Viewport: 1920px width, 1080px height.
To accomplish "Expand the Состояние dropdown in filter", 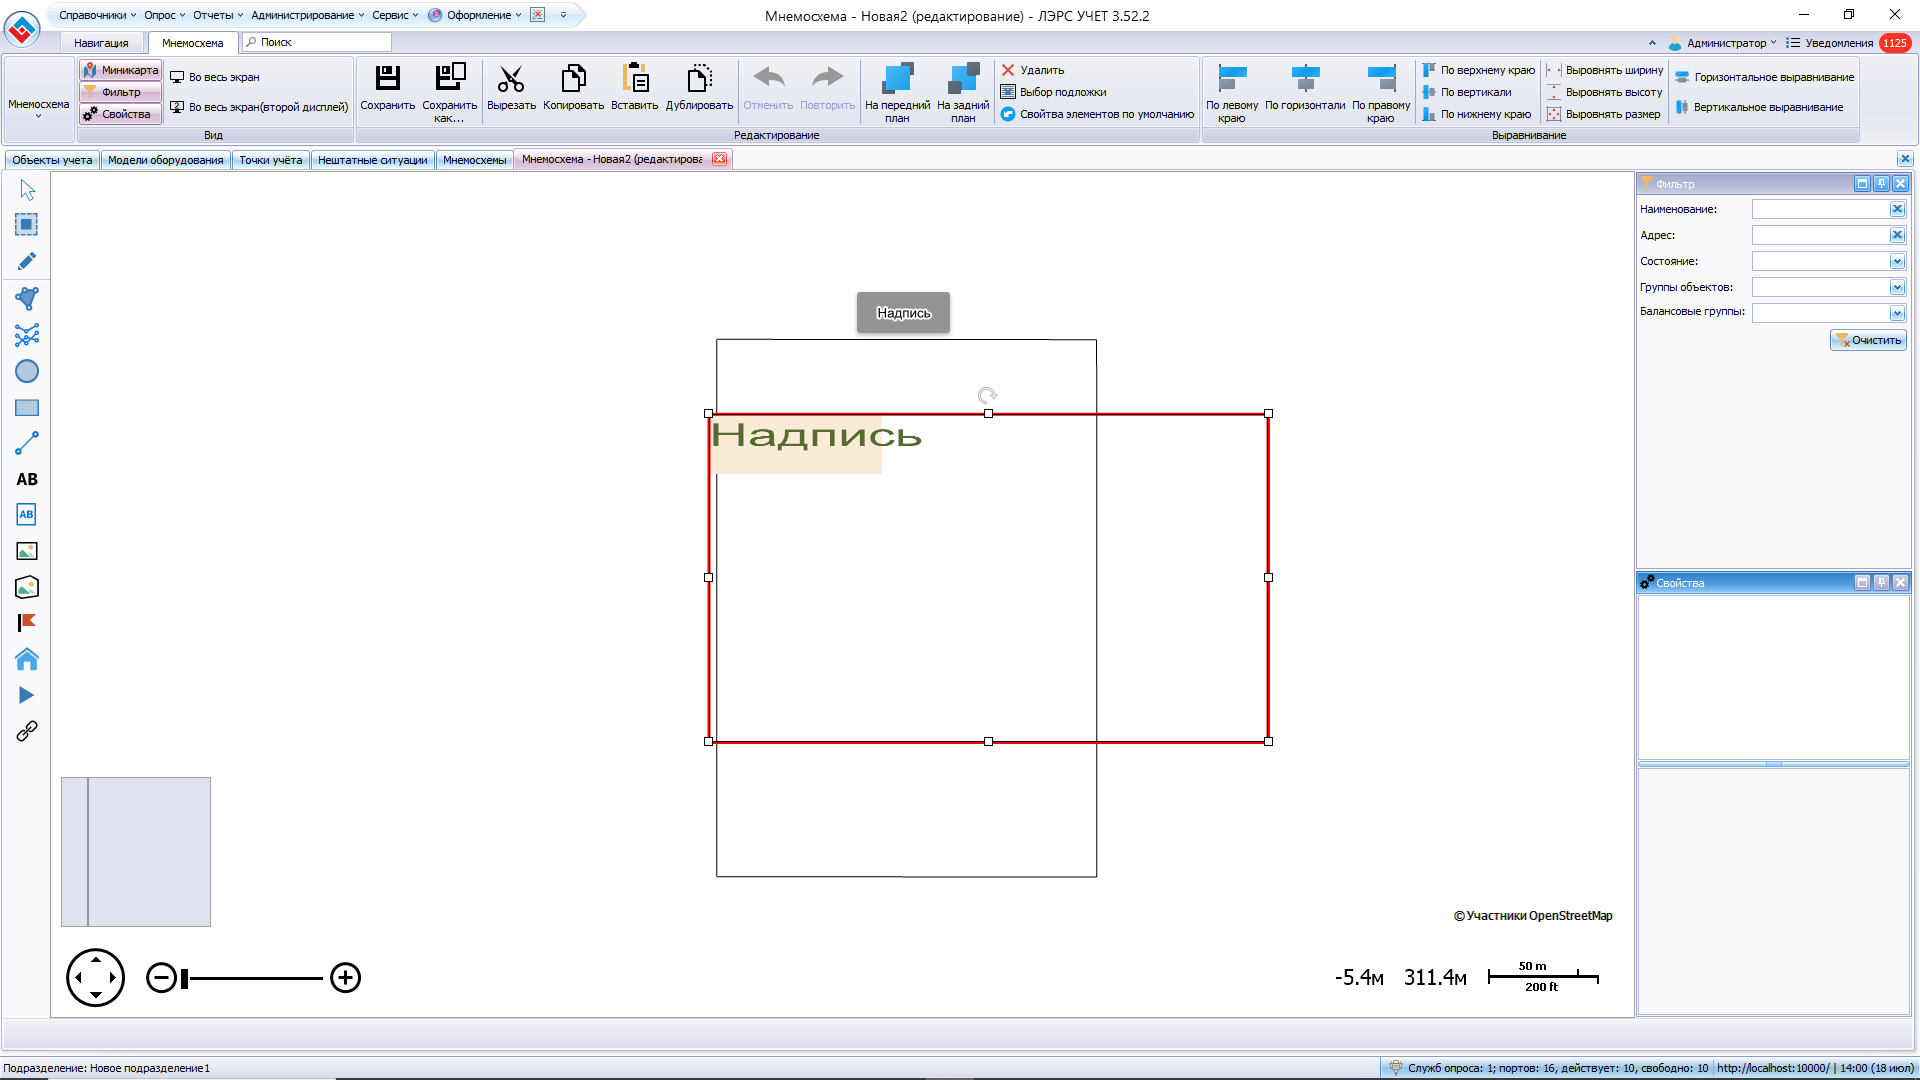I will click(1897, 261).
